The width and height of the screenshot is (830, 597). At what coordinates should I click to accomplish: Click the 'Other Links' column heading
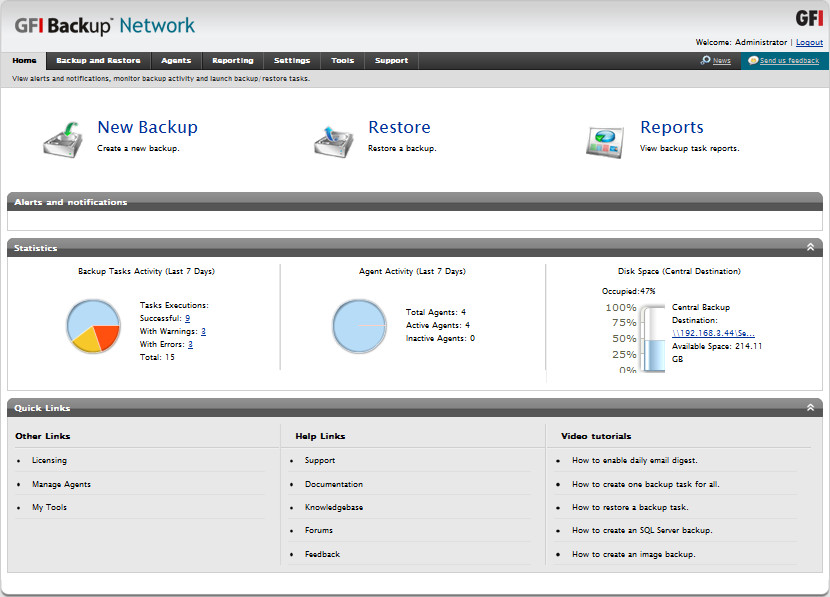pyautogui.click(x=43, y=436)
